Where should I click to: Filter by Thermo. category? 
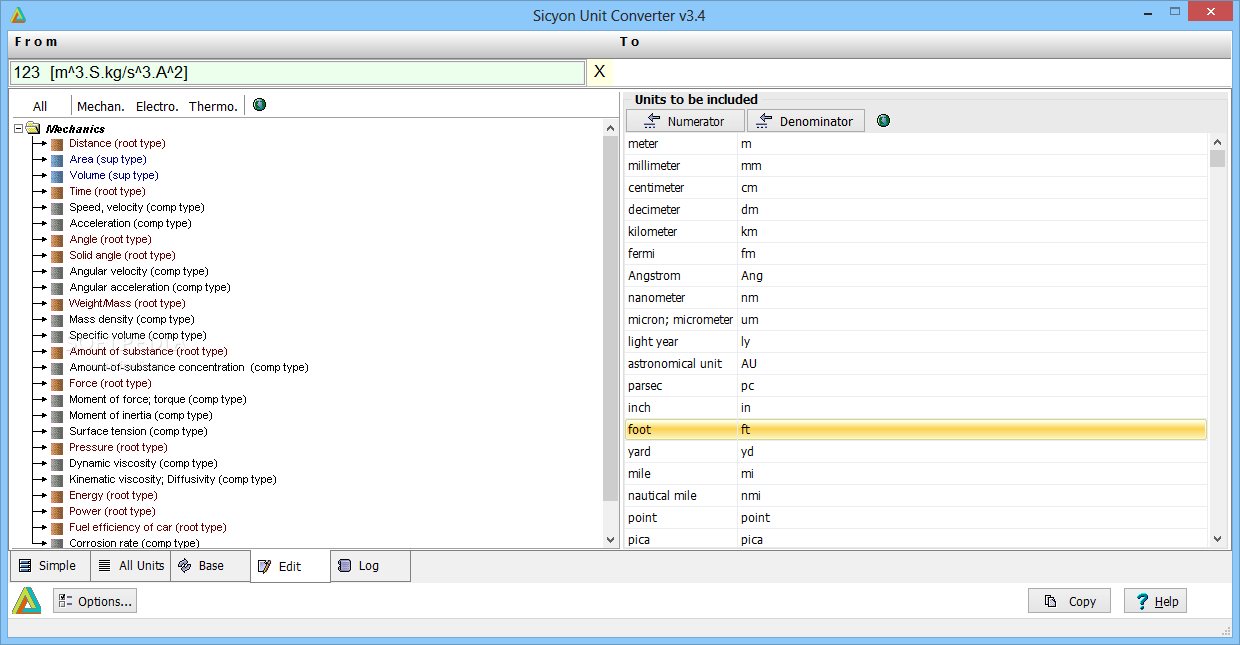pyautogui.click(x=214, y=106)
